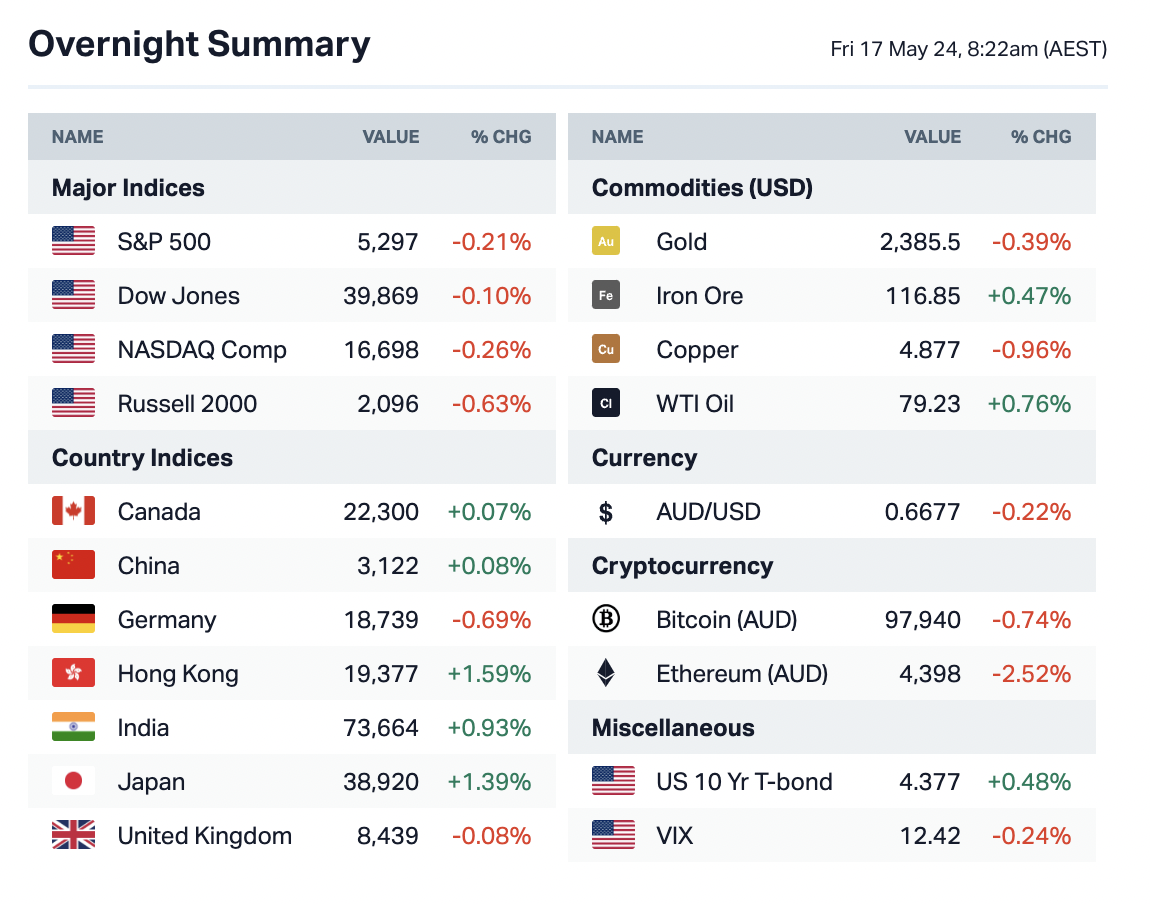Open the NASDAQ Comp row
1150x904 pixels.
click(202, 349)
